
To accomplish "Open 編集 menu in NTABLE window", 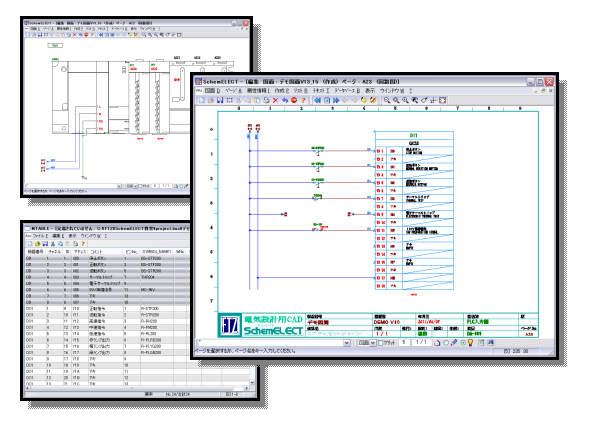I will click(58, 236).
